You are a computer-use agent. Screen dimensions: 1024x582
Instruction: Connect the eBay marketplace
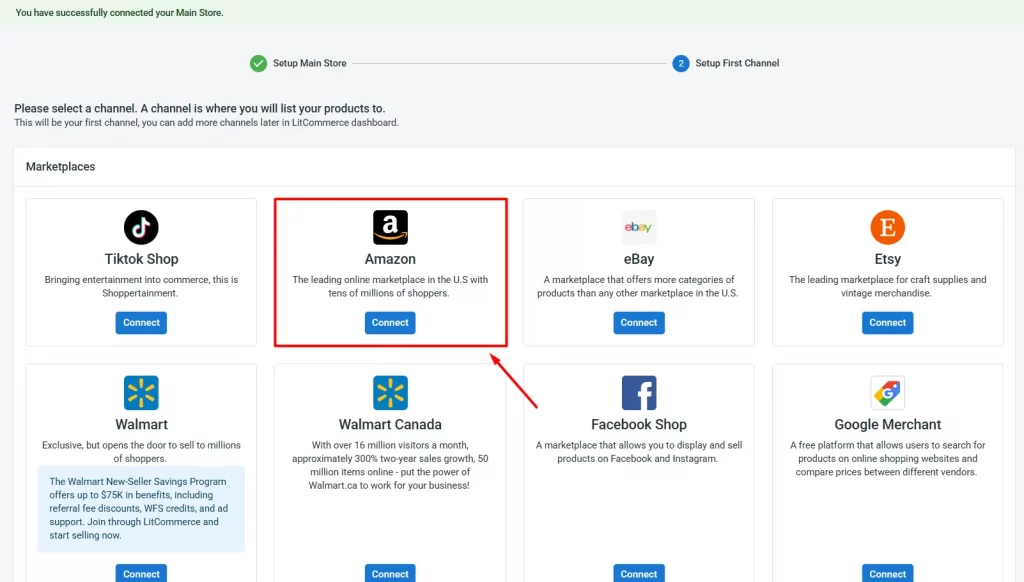coord(638,322)
